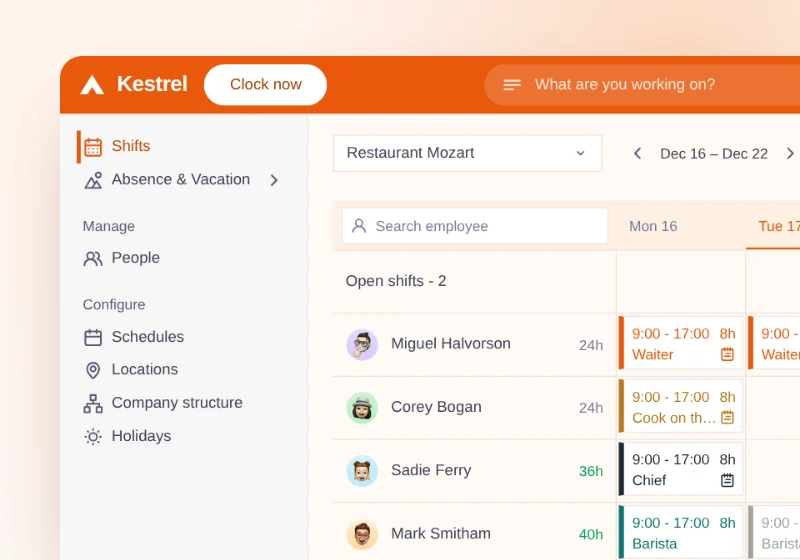Click the dropdown arrow beside Restaurant Mozart

580,153
